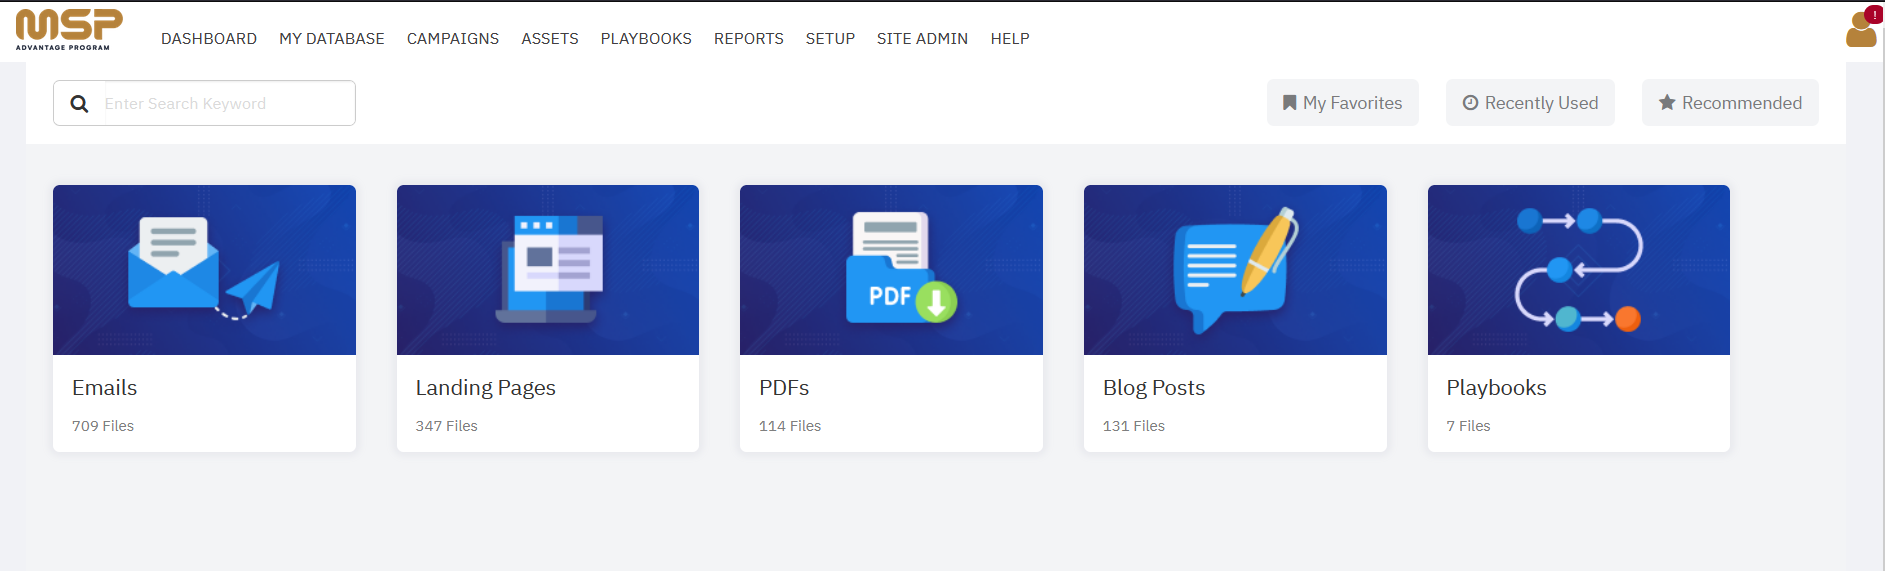Click the search magnifier icon
The image size is (1885, 571).
(x=79, y=104)
